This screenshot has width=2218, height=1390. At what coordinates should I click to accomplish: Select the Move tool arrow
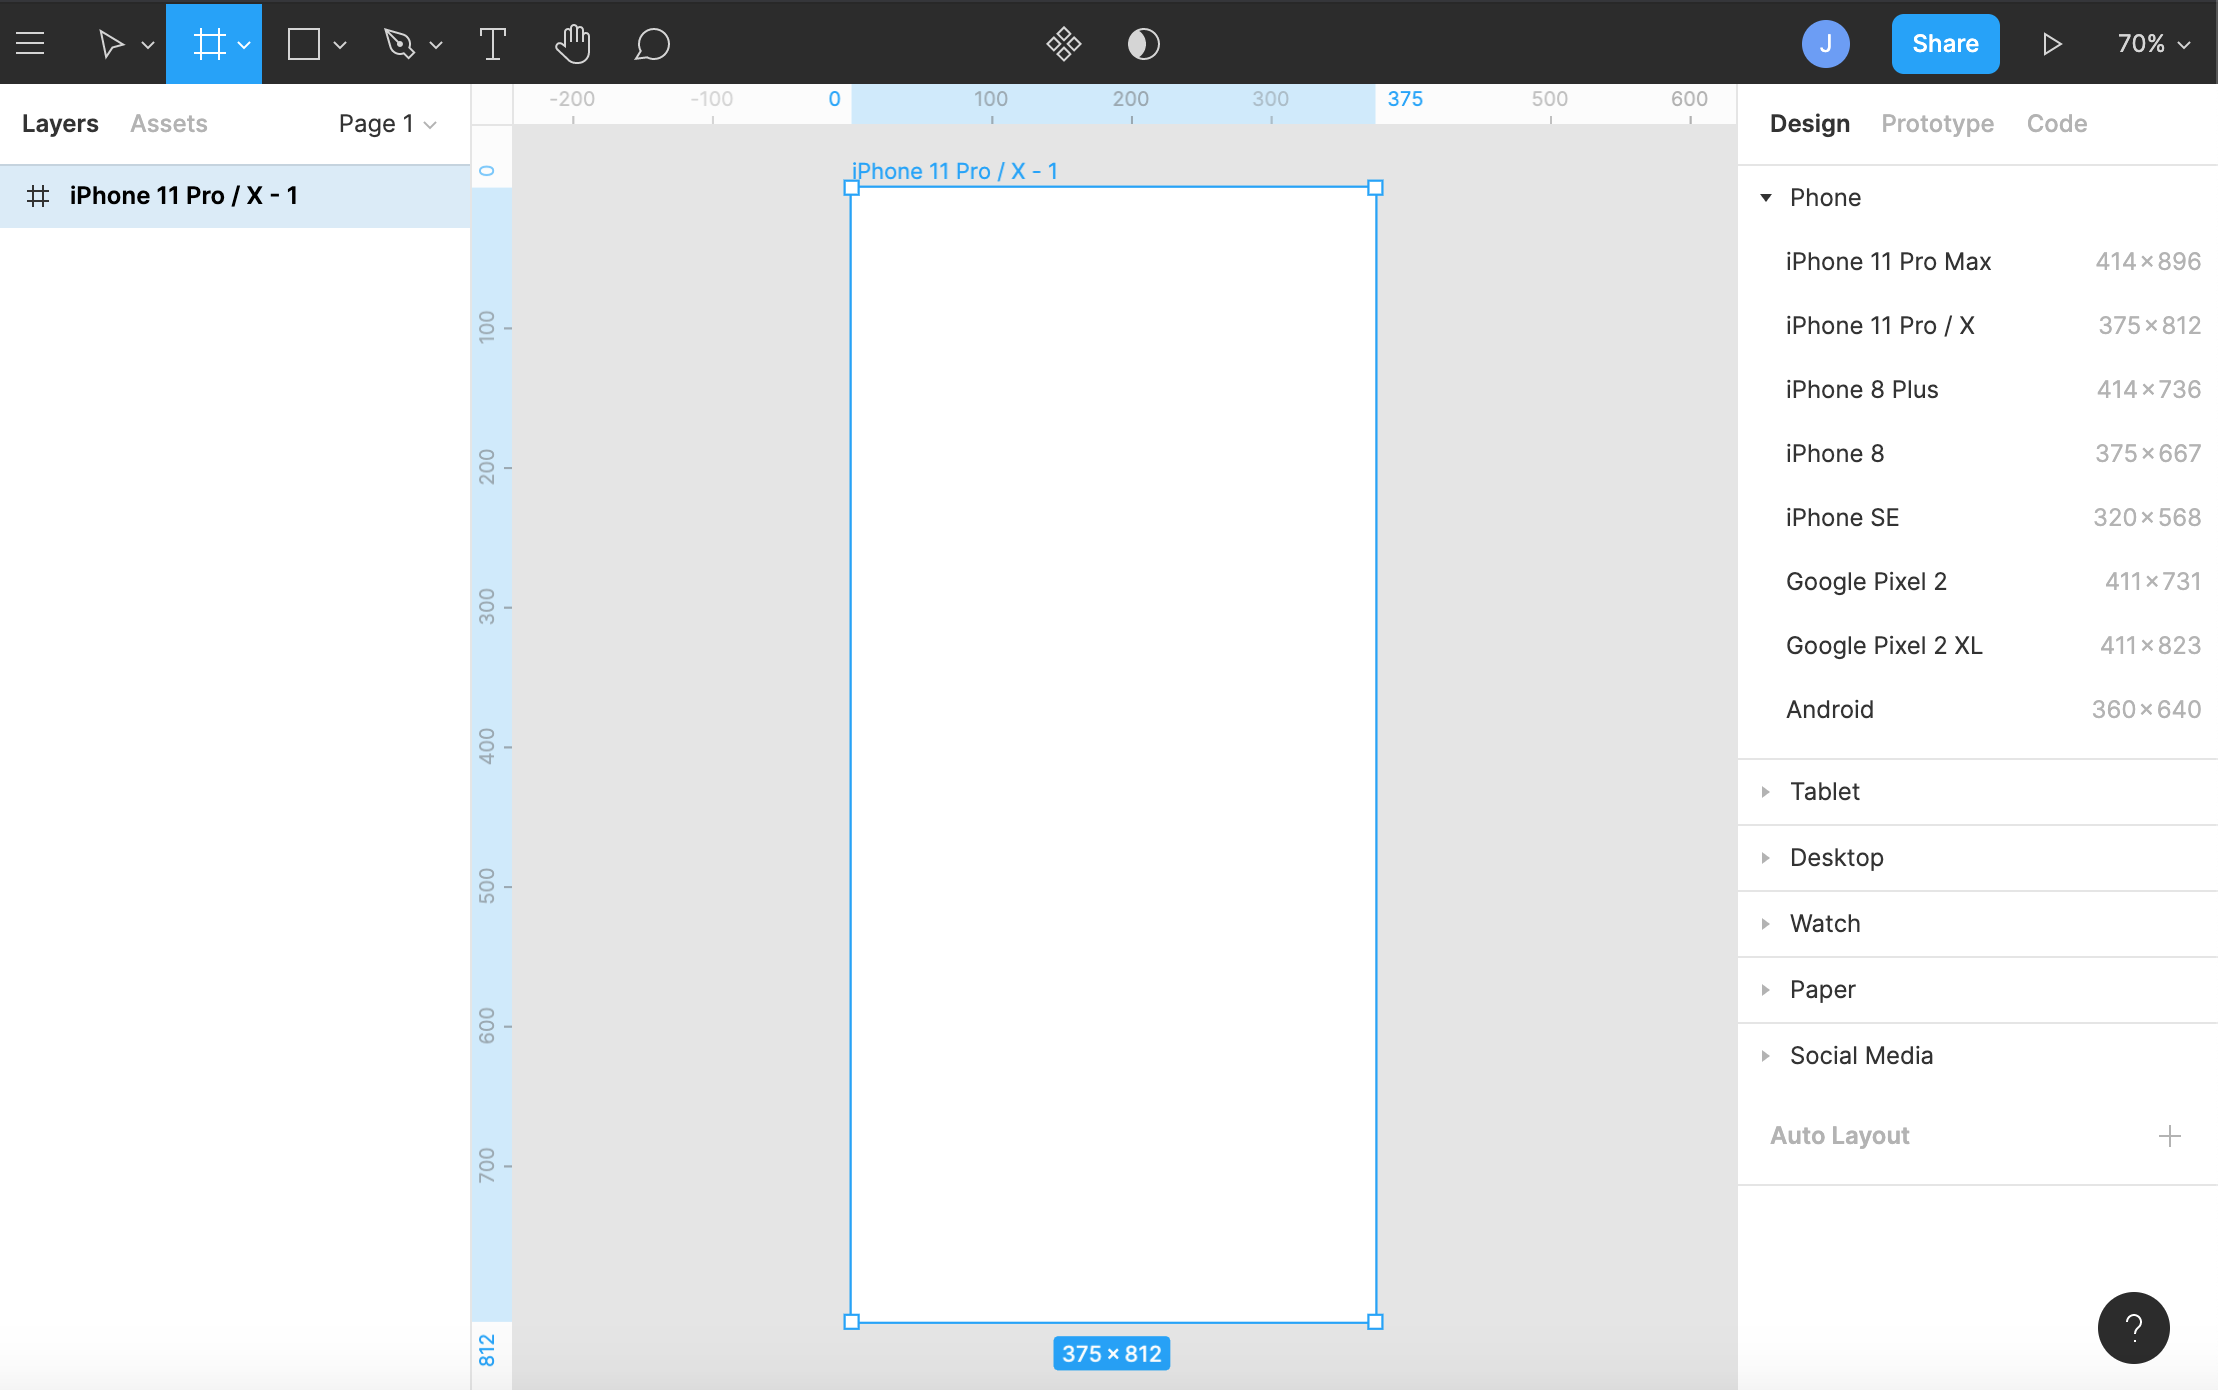point(110,43)
